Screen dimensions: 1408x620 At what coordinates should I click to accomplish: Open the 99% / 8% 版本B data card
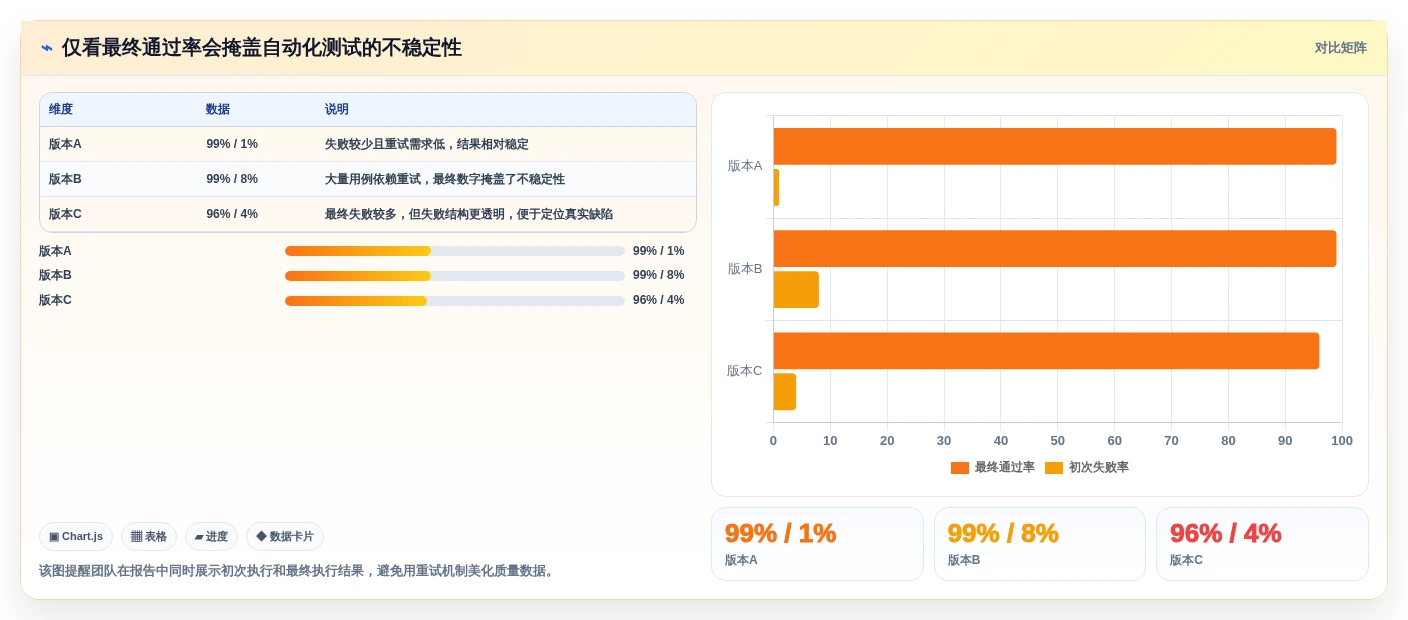1040,544
